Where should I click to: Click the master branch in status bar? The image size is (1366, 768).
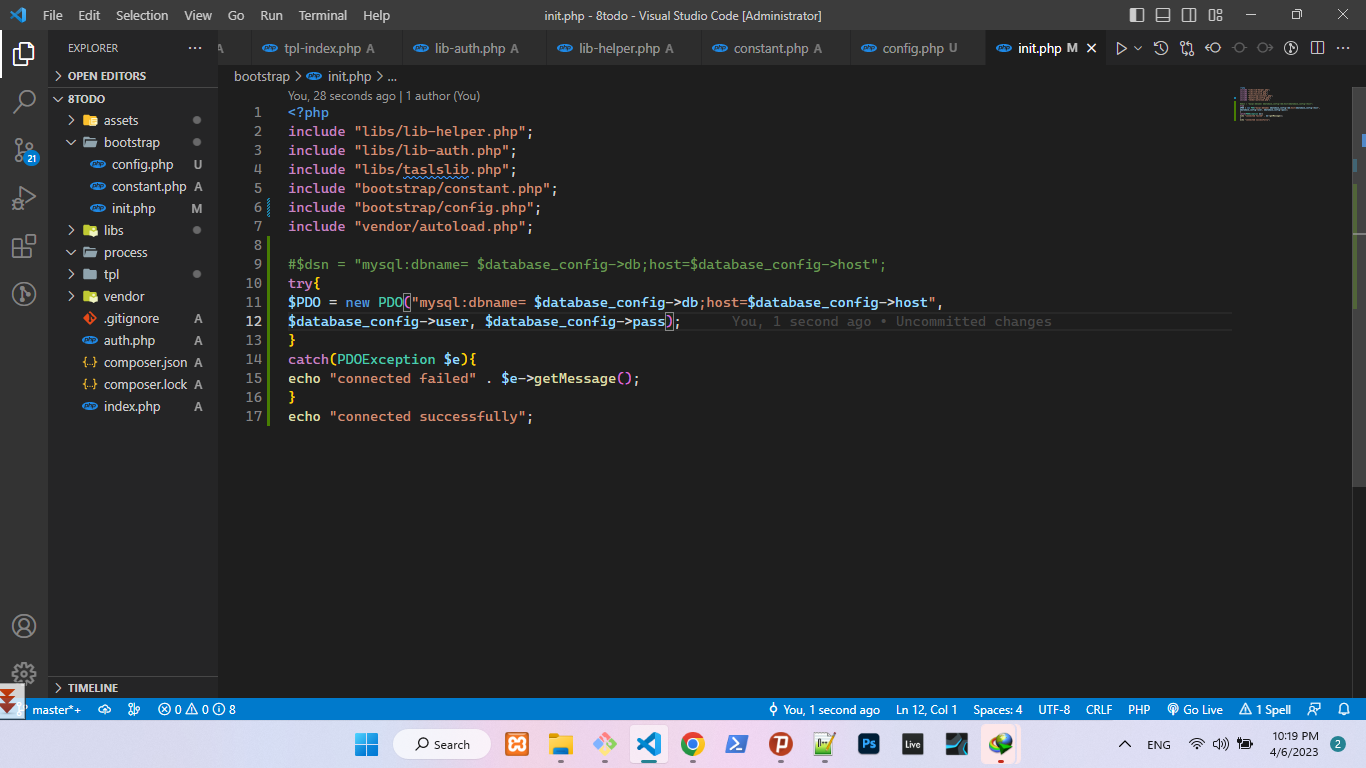[x=50, y=709]
